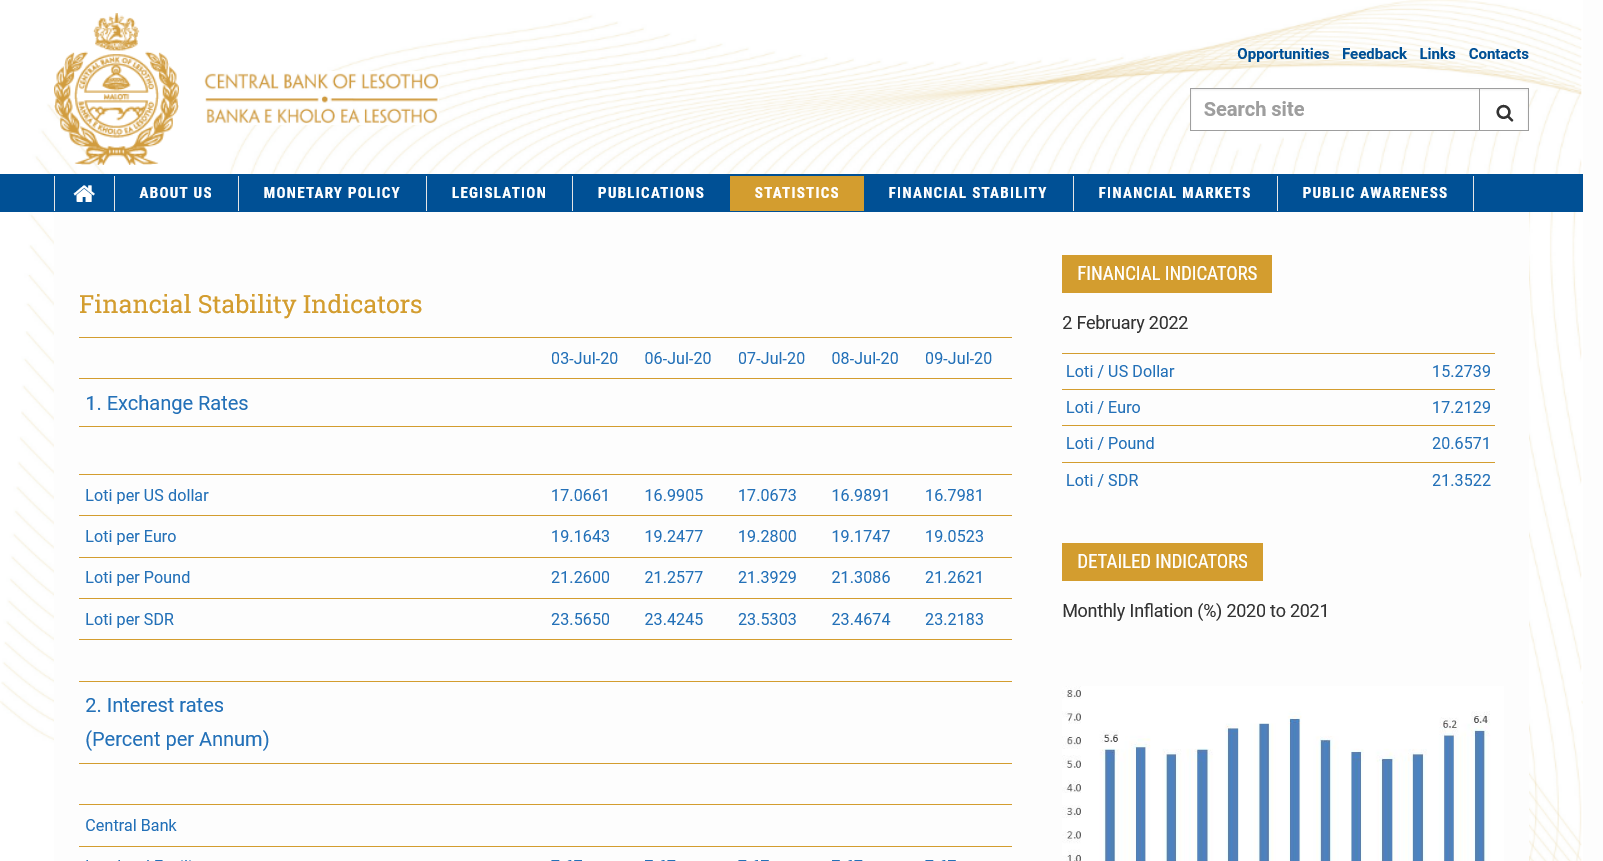Viewport: 1603px width, 861px height.
Task: Click the search magnifier icon
Action: click(x=1503, y=110)
